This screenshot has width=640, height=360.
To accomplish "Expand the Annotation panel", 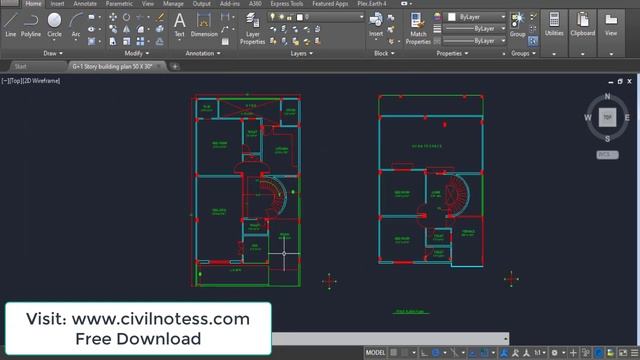I will pyautogui.click(x=203, y=53).
